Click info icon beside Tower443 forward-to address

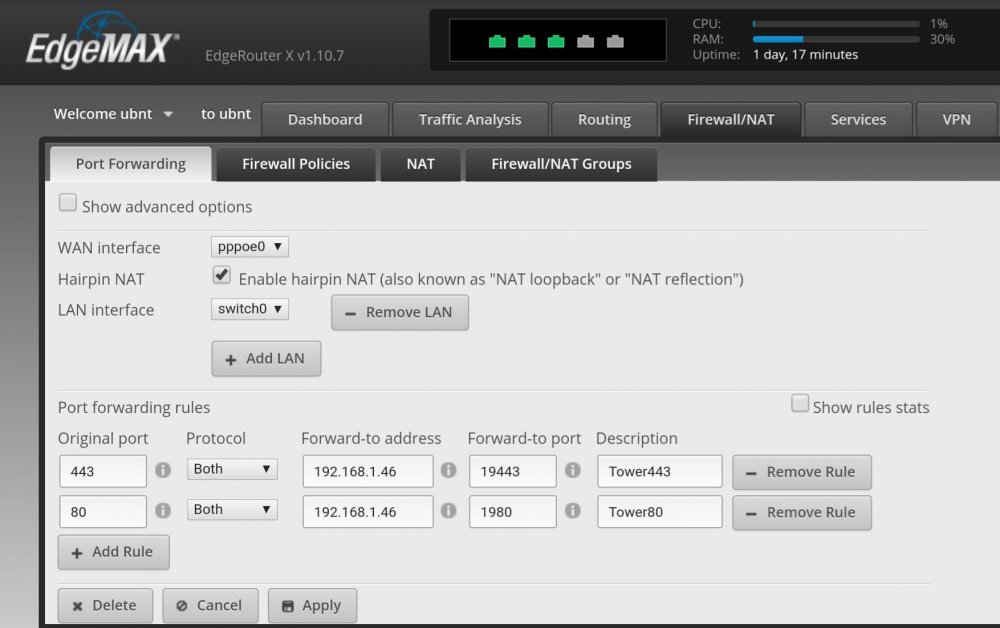pyautogui.click(x=448, y=471)
